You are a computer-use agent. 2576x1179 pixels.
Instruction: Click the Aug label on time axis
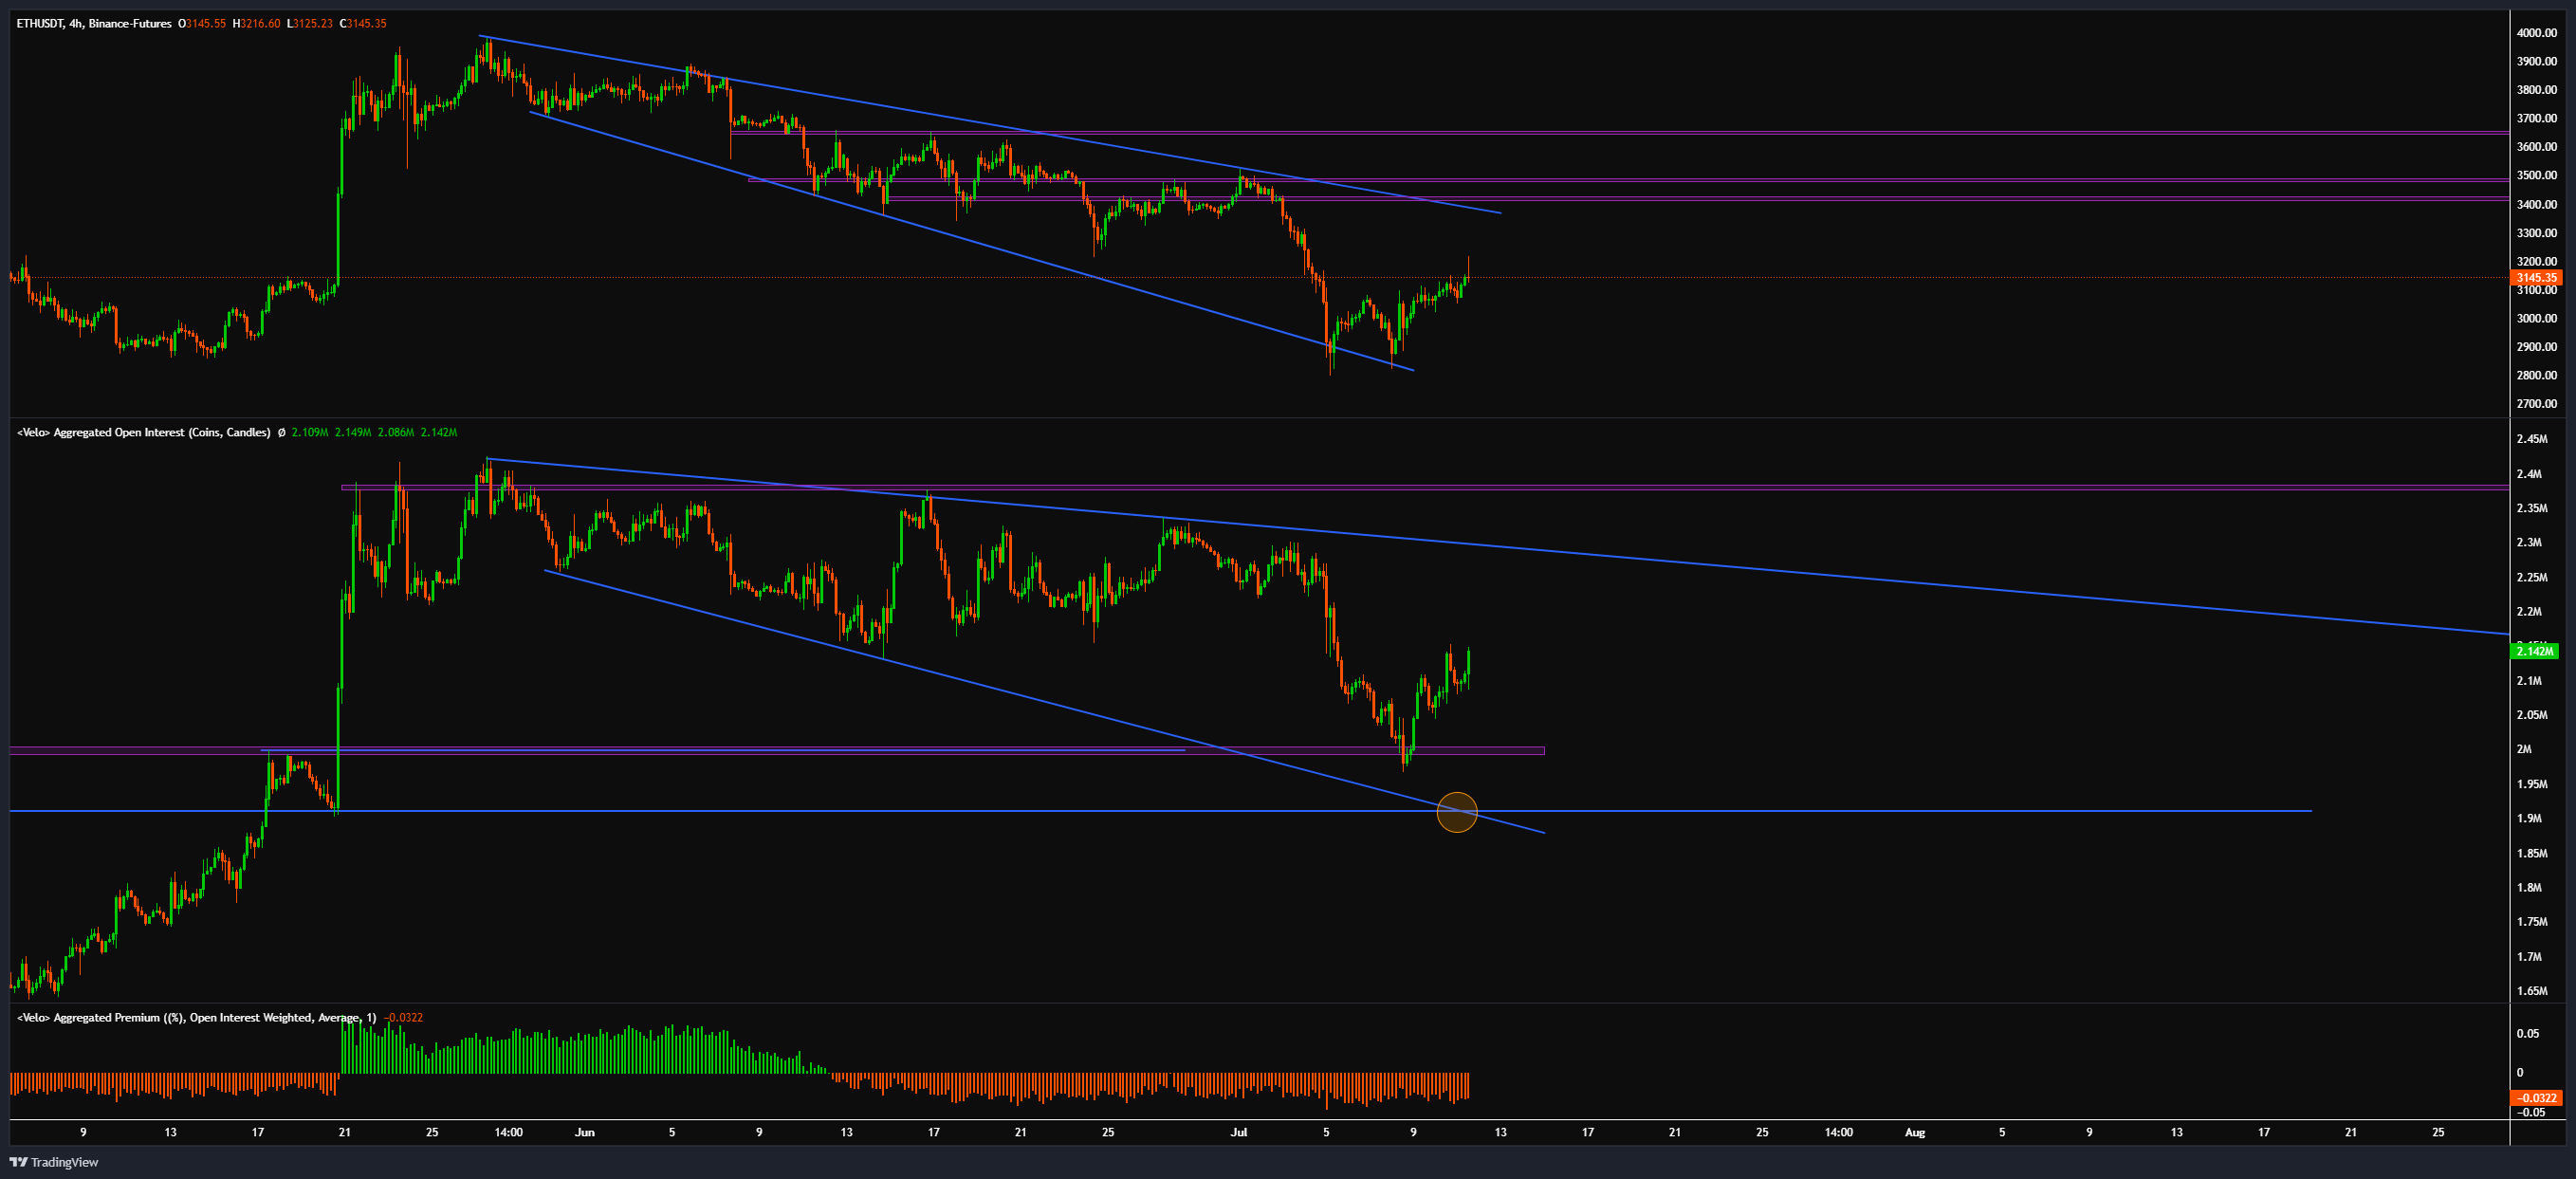click(1914, 1132)
